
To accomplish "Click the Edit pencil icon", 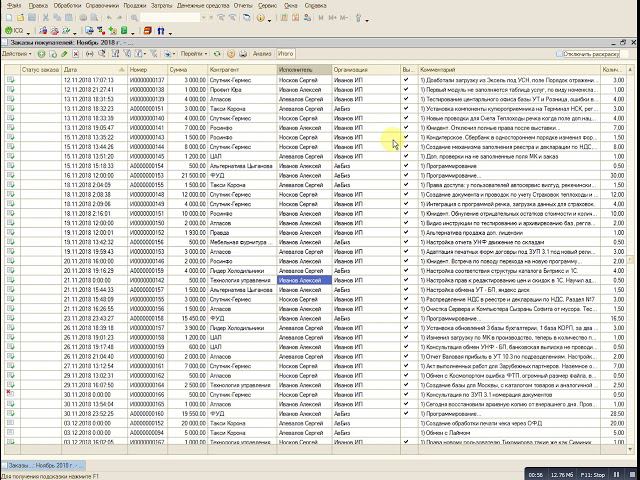I will [x=64, y=54].
